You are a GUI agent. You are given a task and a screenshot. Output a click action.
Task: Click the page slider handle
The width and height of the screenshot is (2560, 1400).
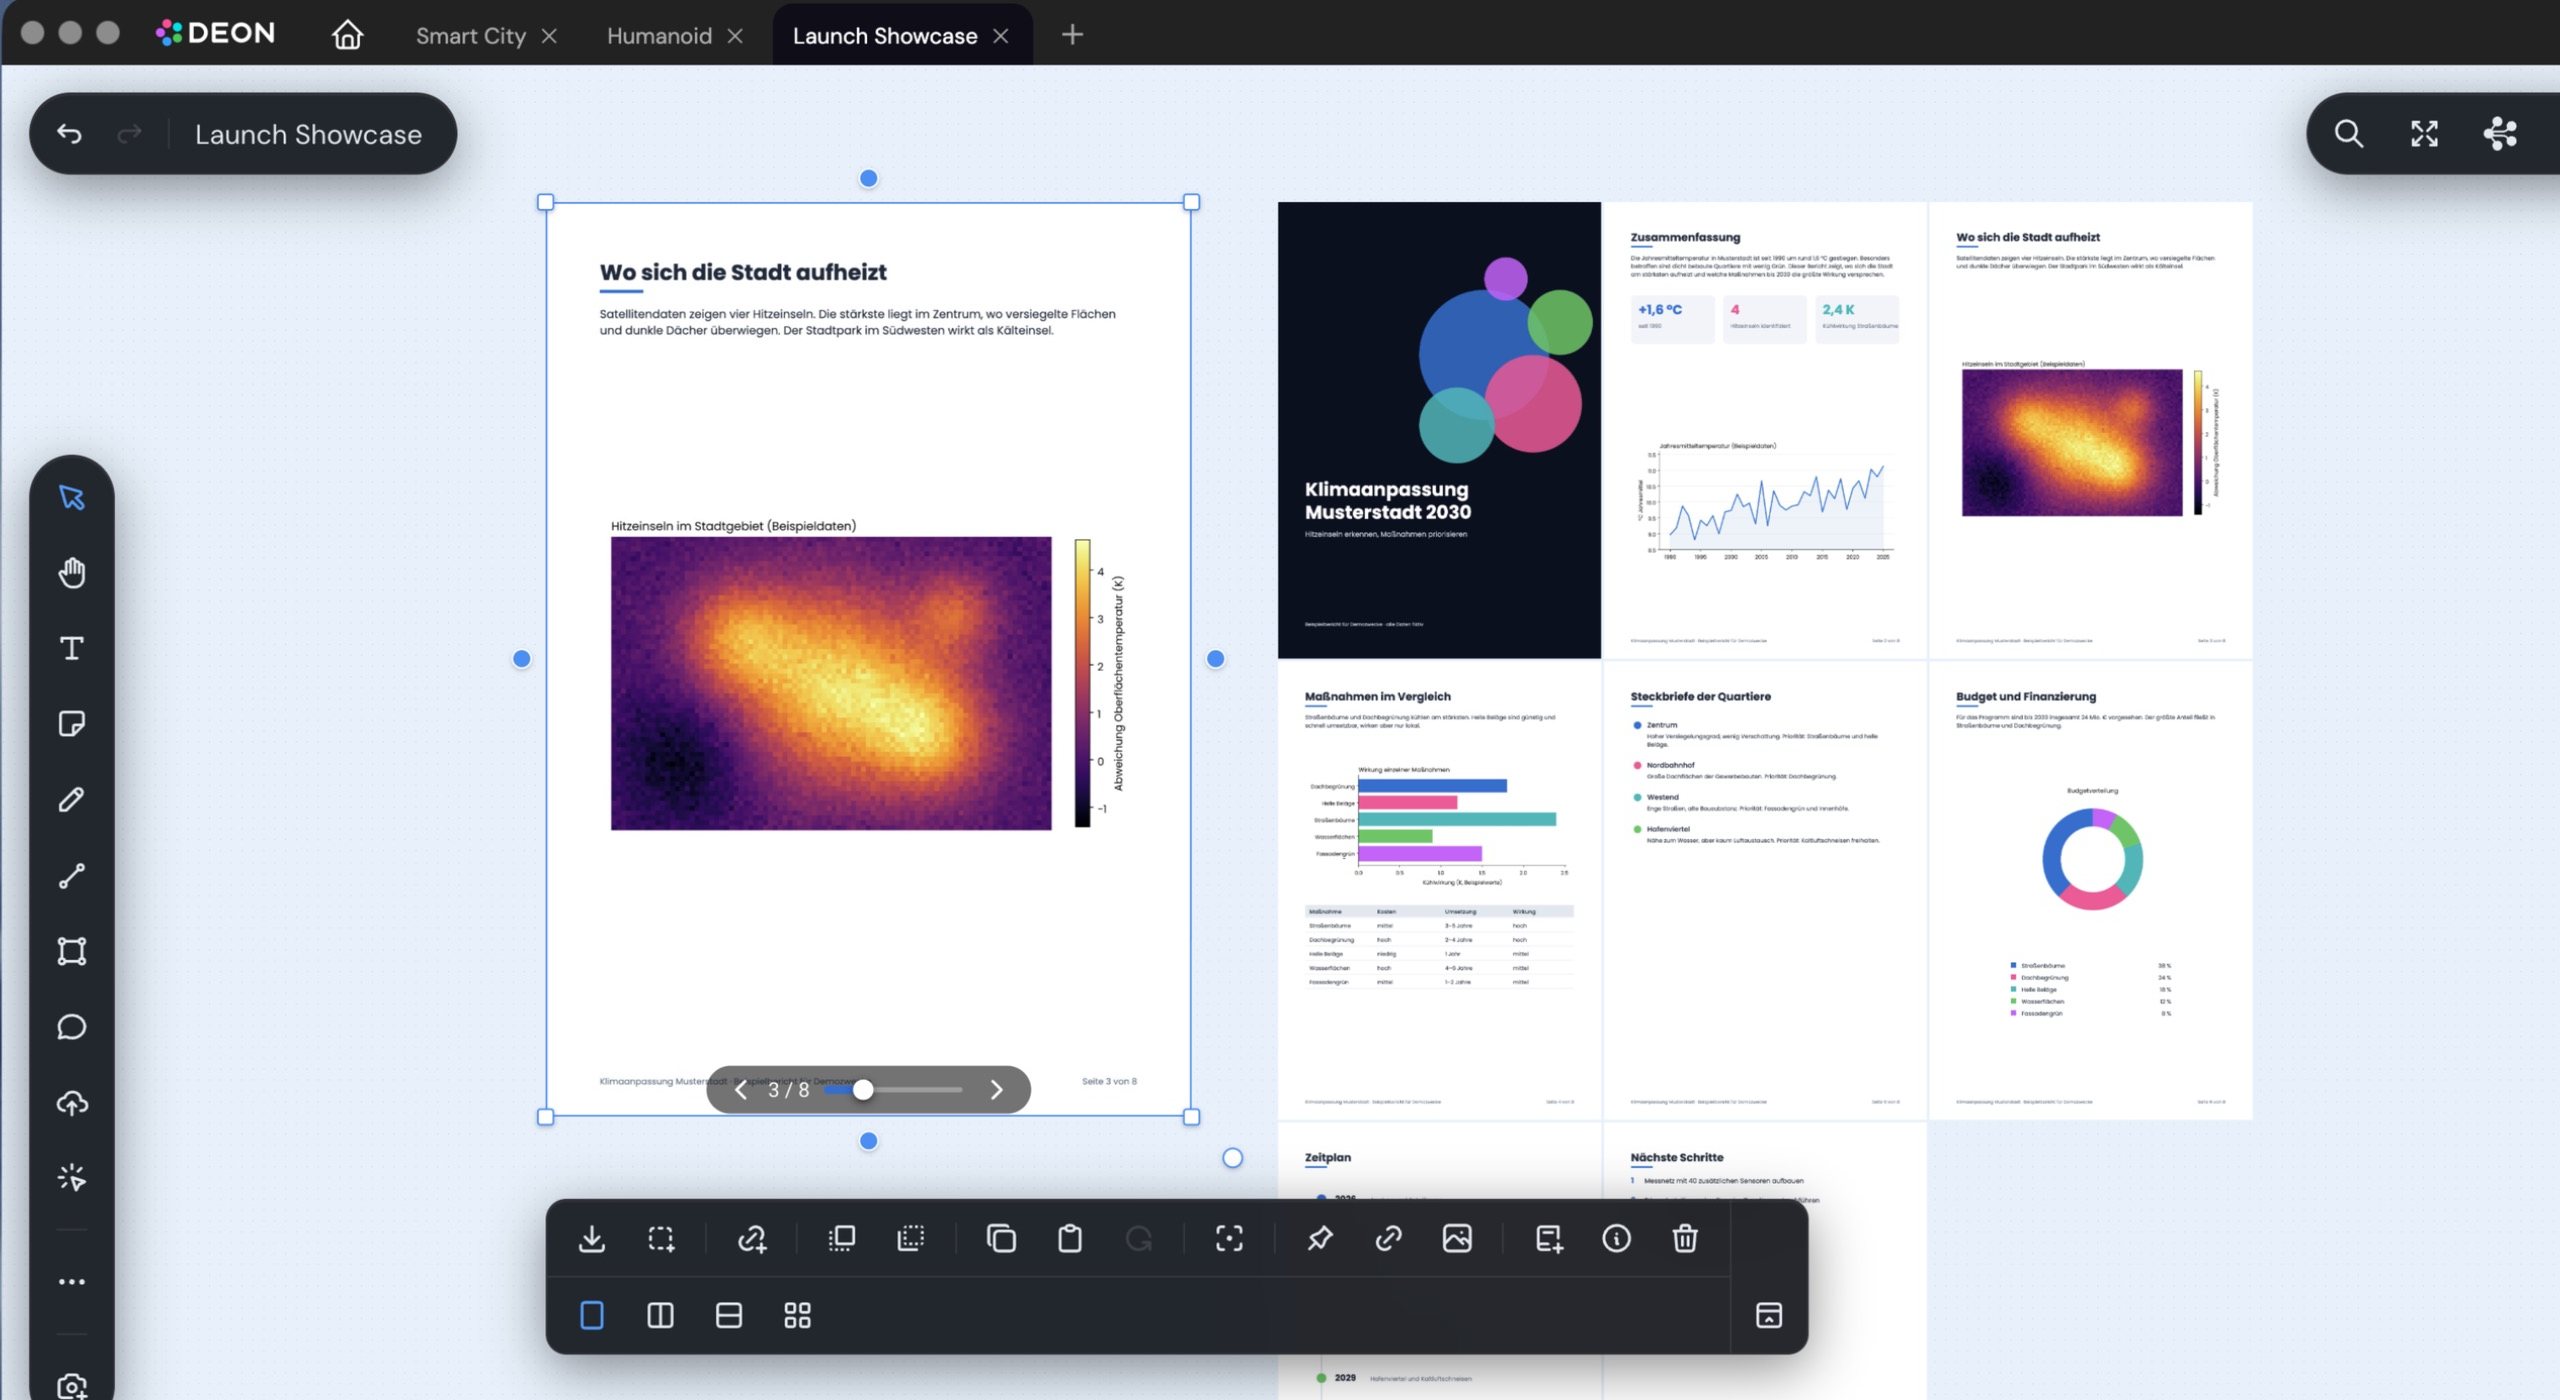862,1089
